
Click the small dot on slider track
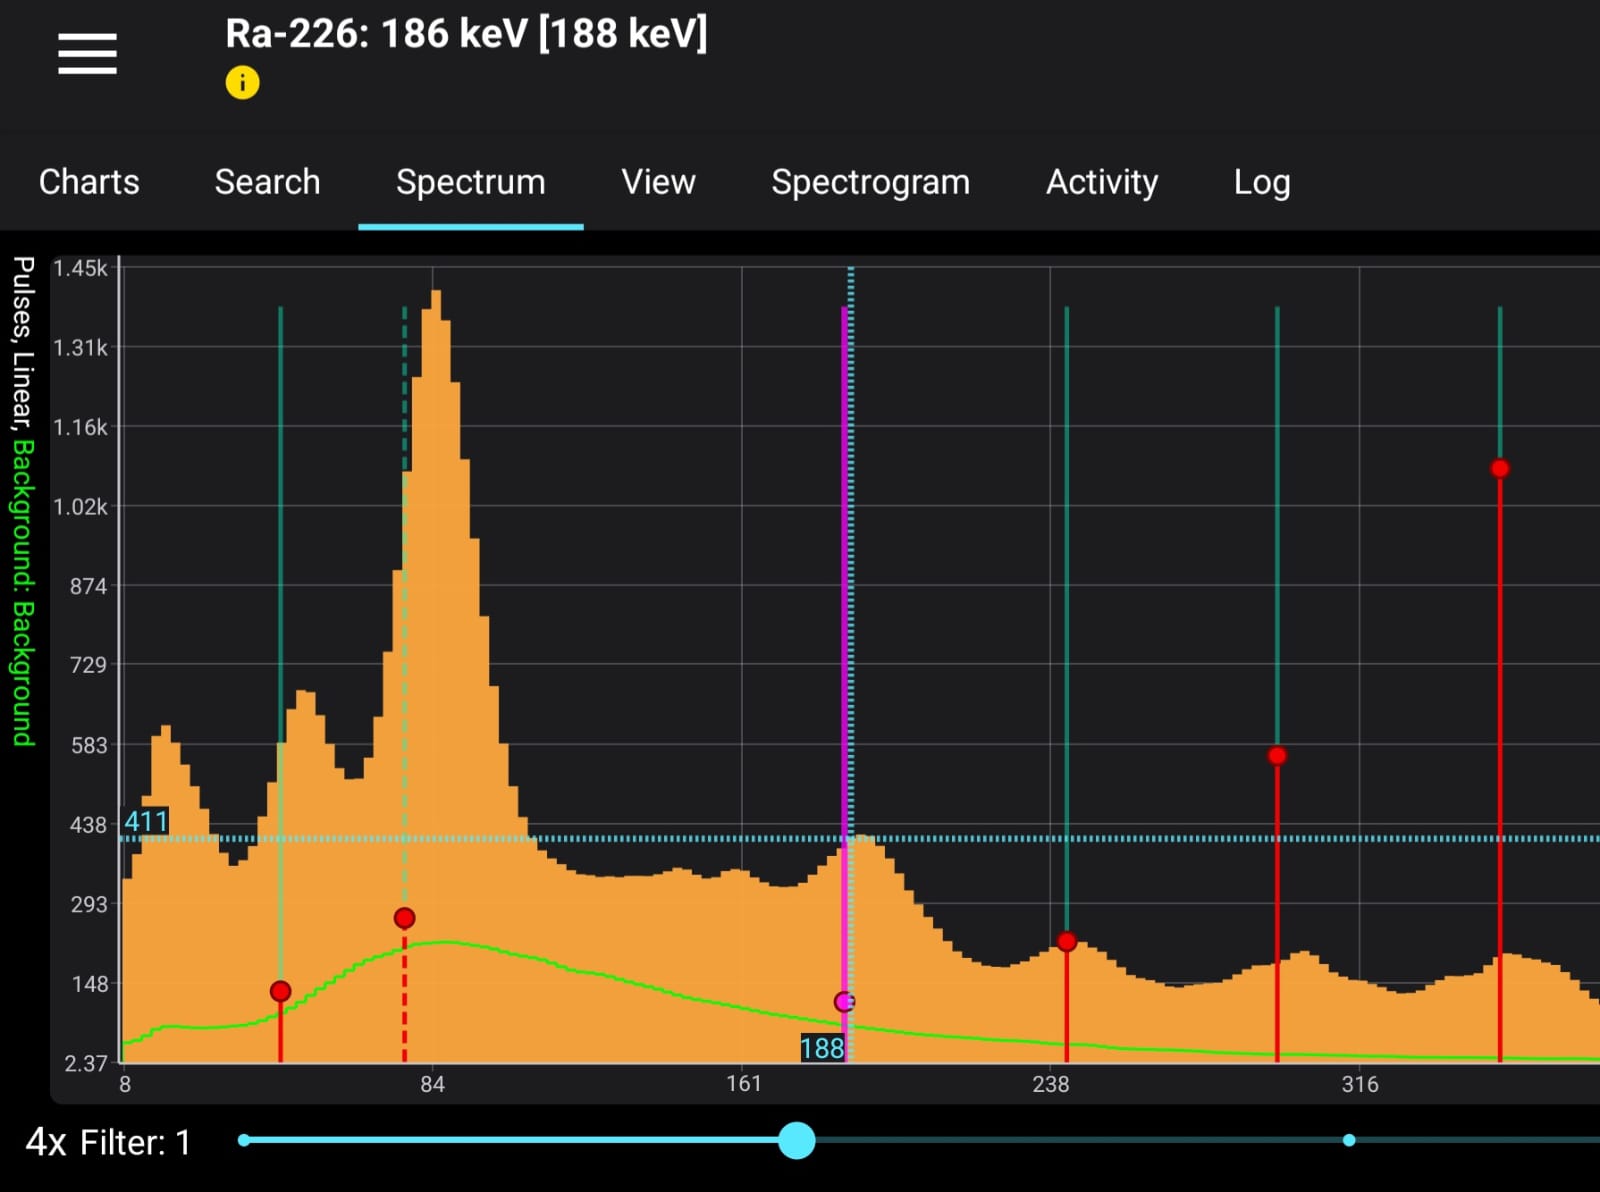[1349, 1140]
